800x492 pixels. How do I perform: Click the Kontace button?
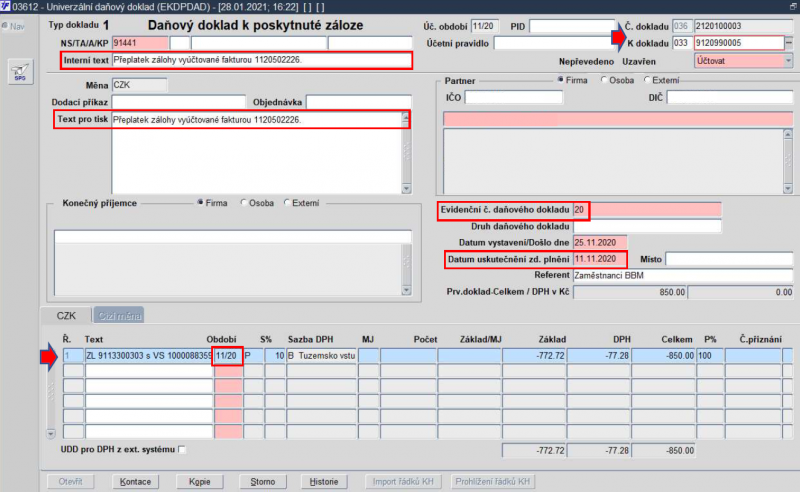click(135, 481)
